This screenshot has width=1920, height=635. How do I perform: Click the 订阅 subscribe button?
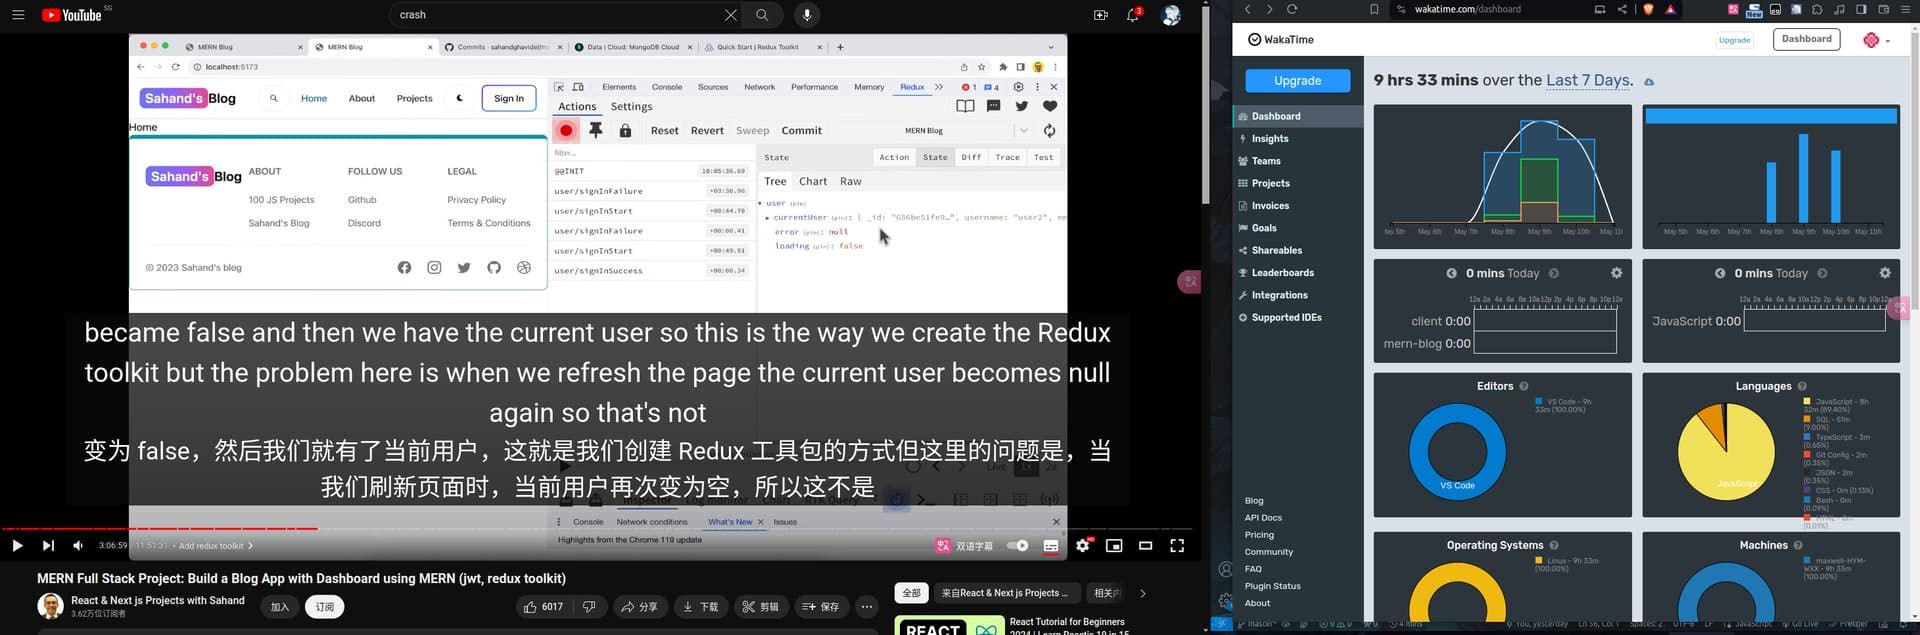[x=325, y=606]
